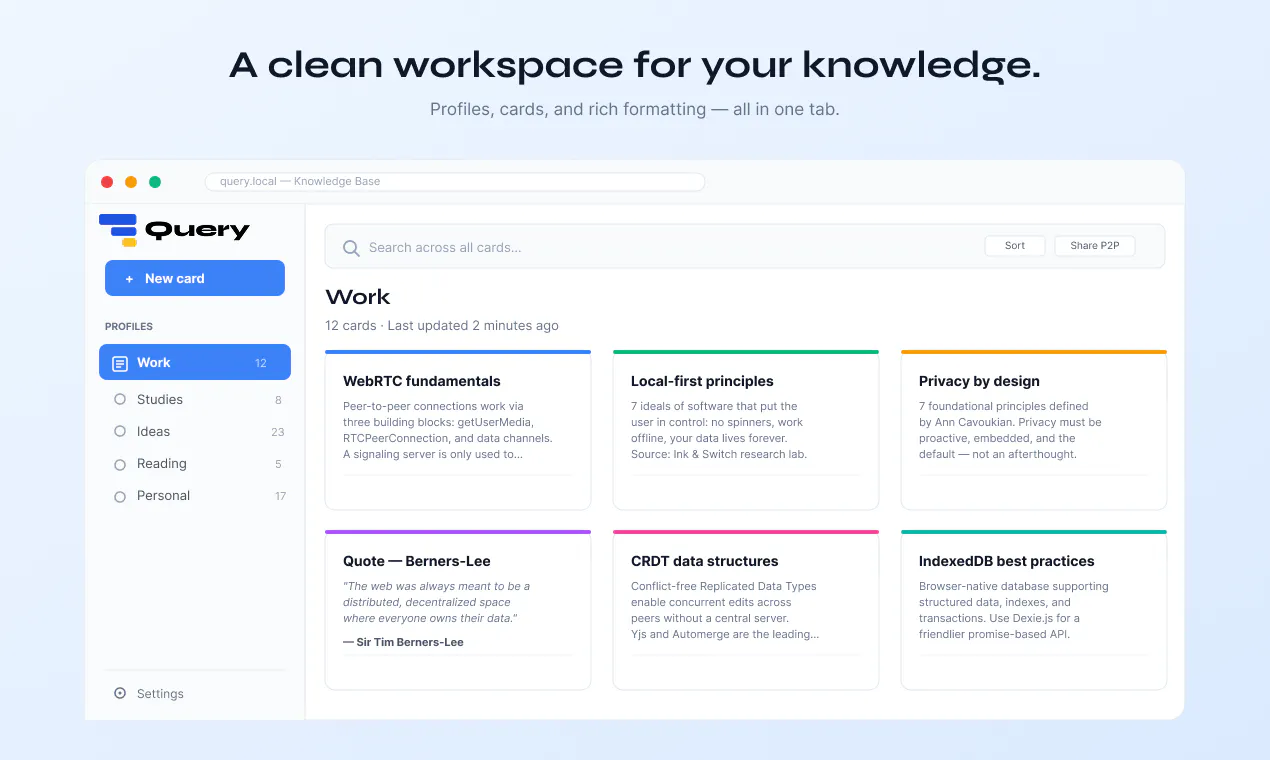Open the Local-first principles card
The width and height of the screenshot is (1270, 760).
point(746,430)
